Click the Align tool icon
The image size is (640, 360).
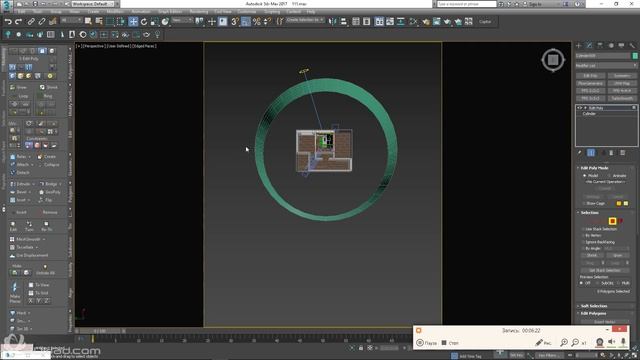[x=343, y=22]
